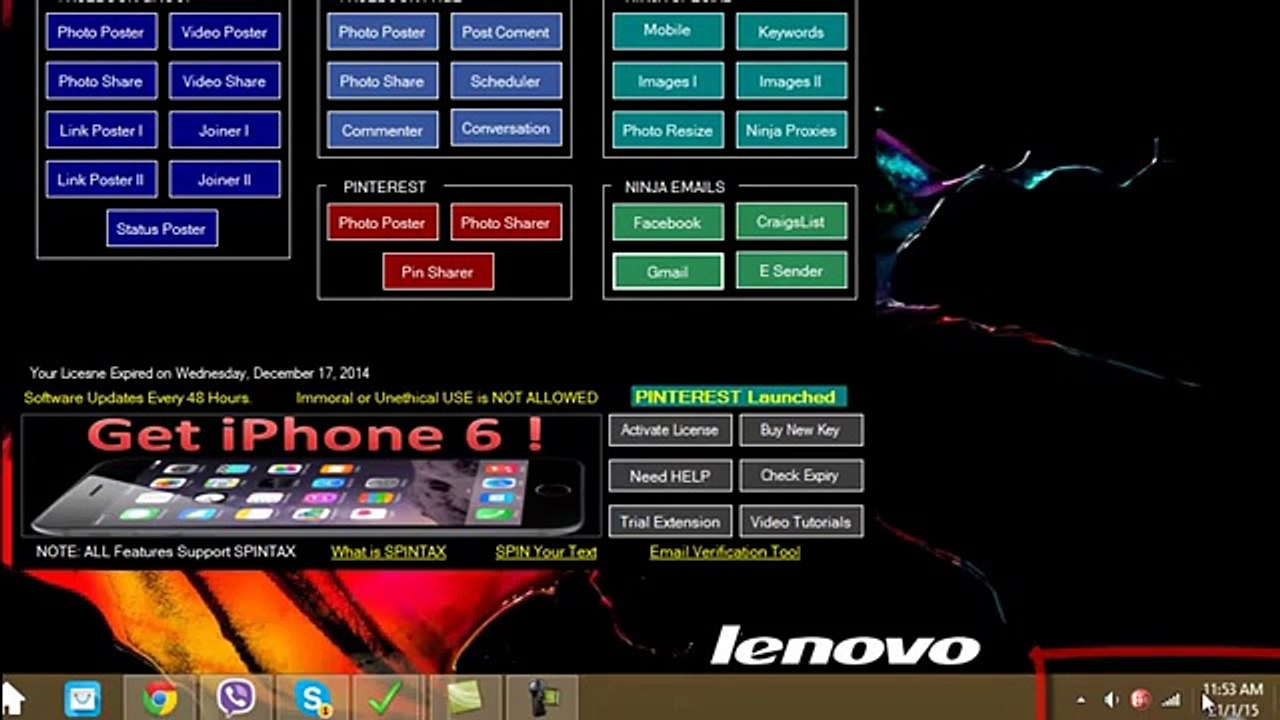The width and height of the screenshot is (1280, 720).
Task: Open the screen recorder camera taskbar icon
Action: coord(541,698)
